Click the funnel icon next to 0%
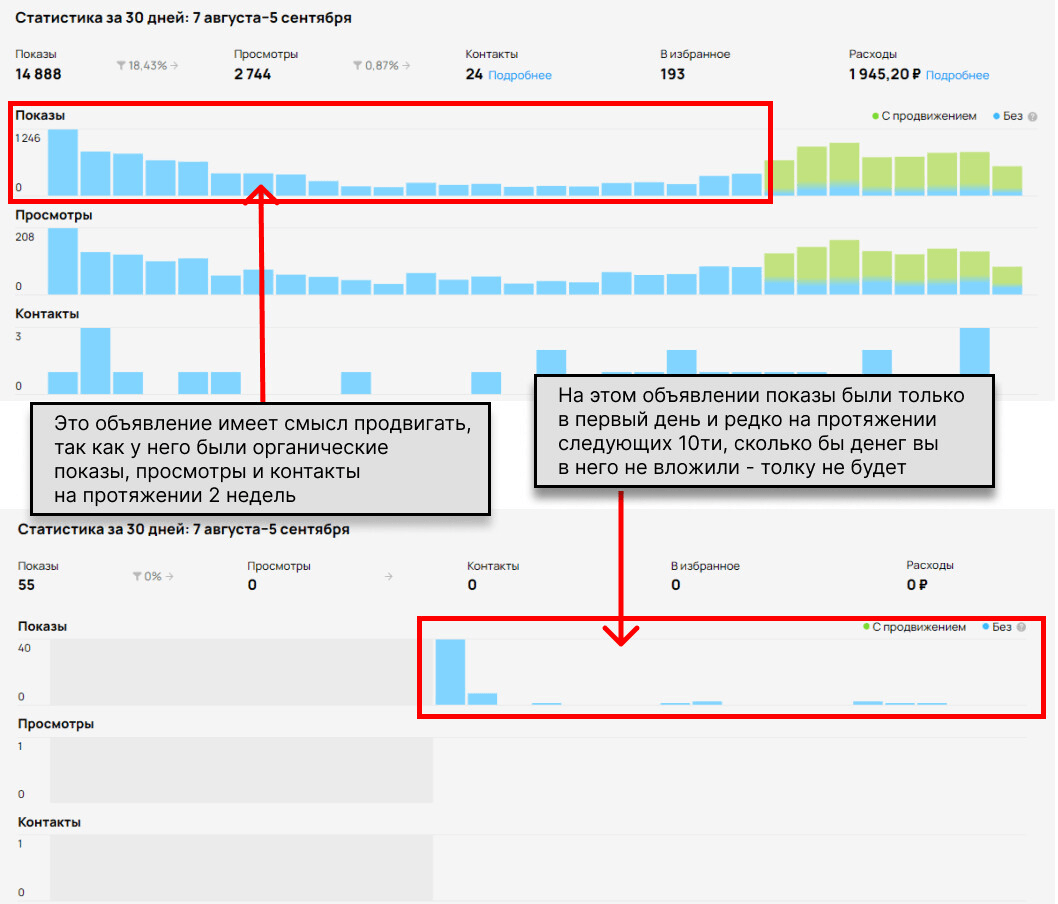 tap(137, 576)
